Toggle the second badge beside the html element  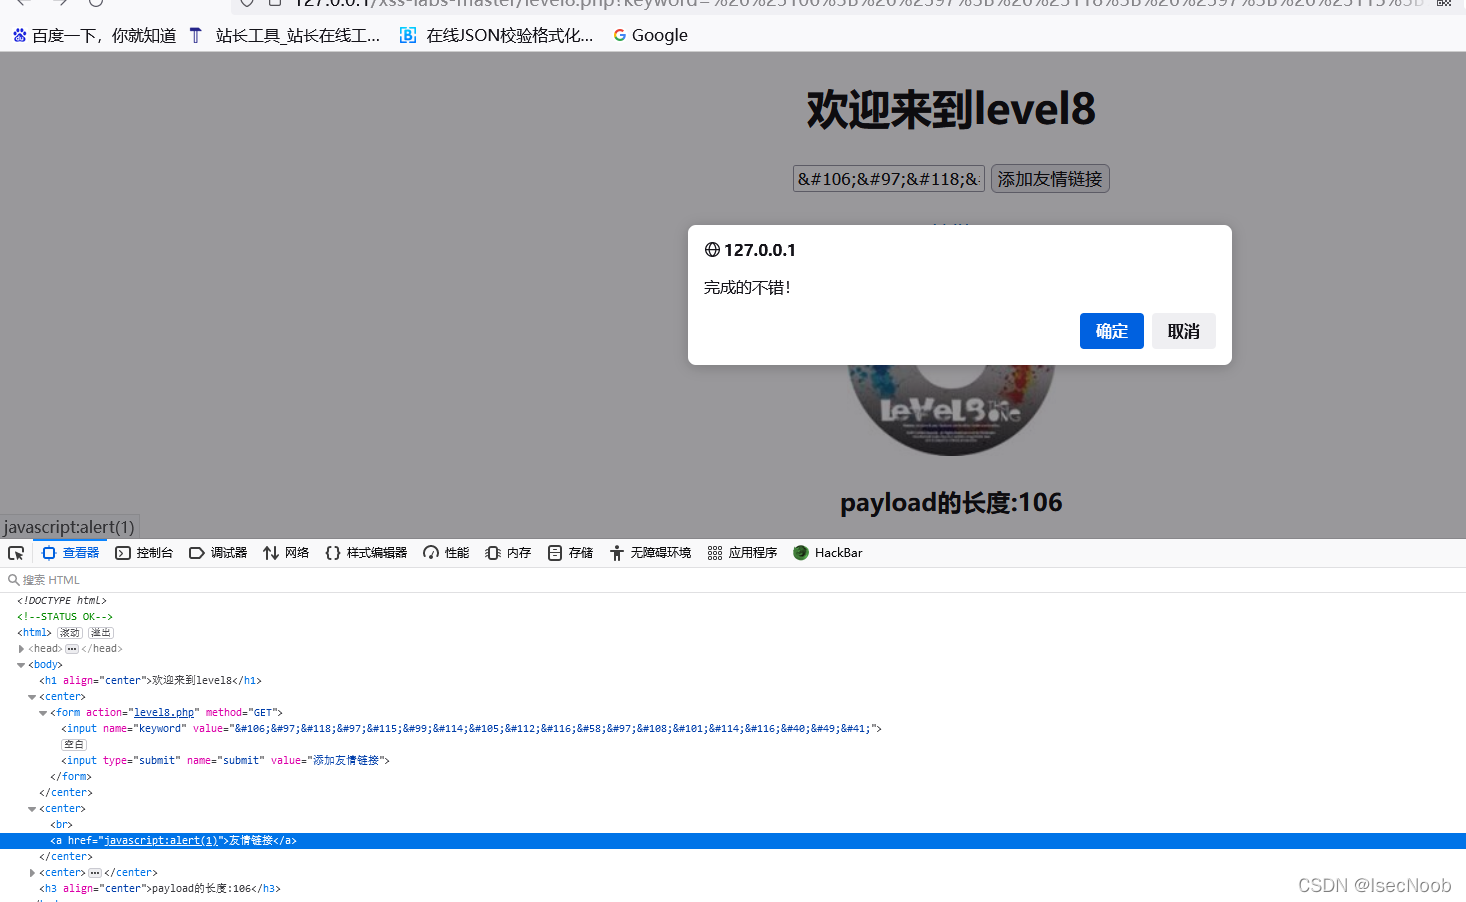click(99, 632)
